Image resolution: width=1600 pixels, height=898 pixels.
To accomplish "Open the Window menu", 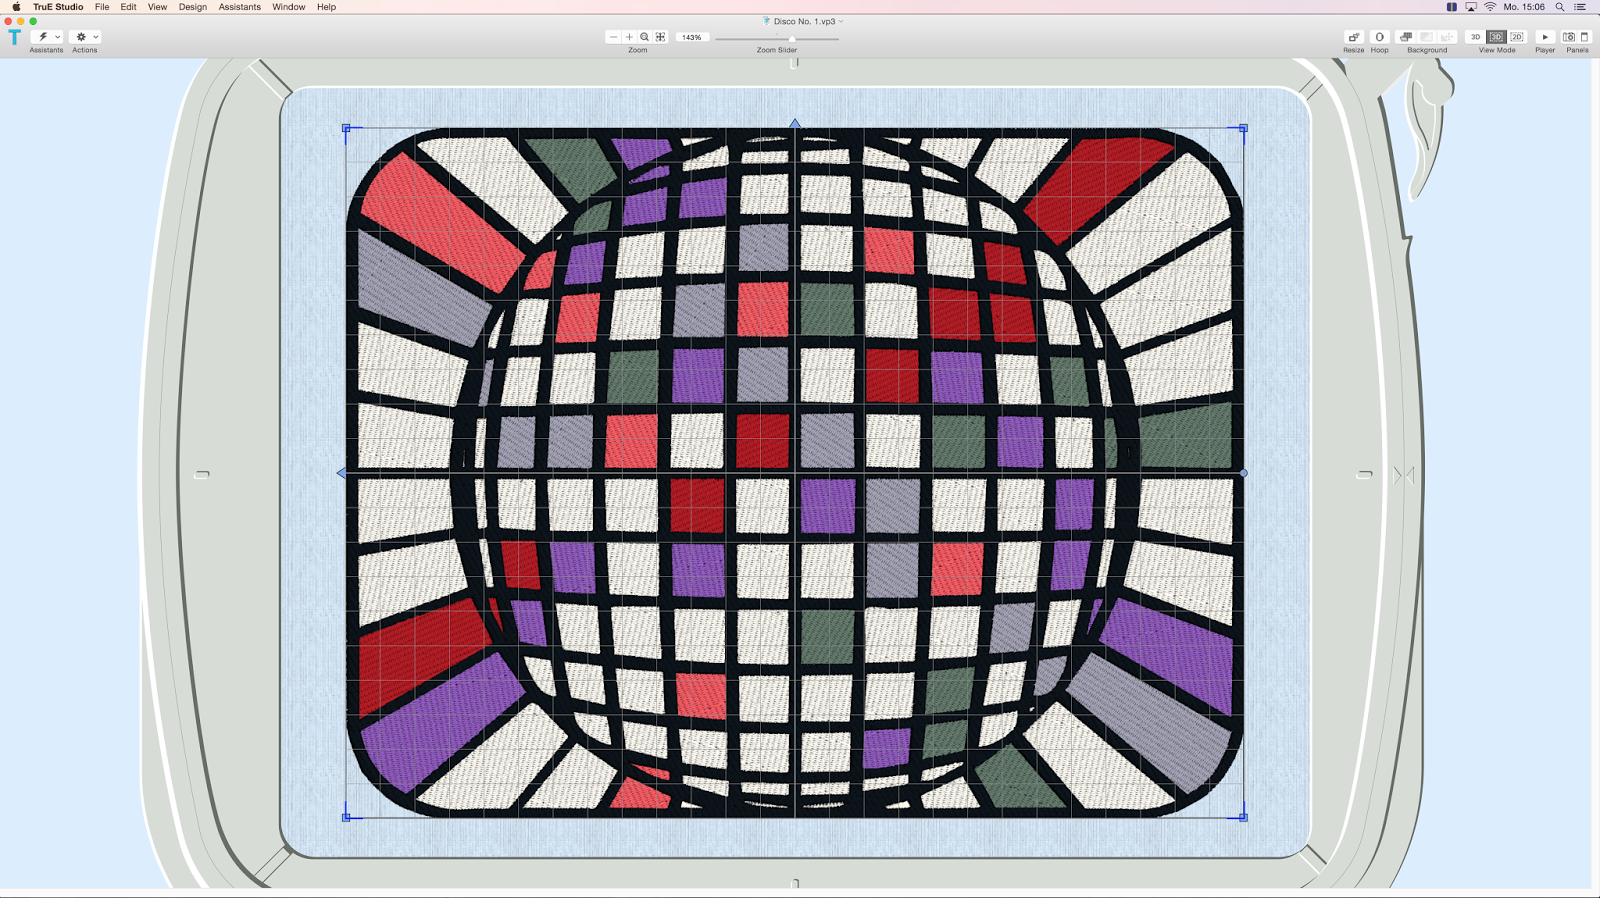I will pyautogui.click(x=289, y=7).
